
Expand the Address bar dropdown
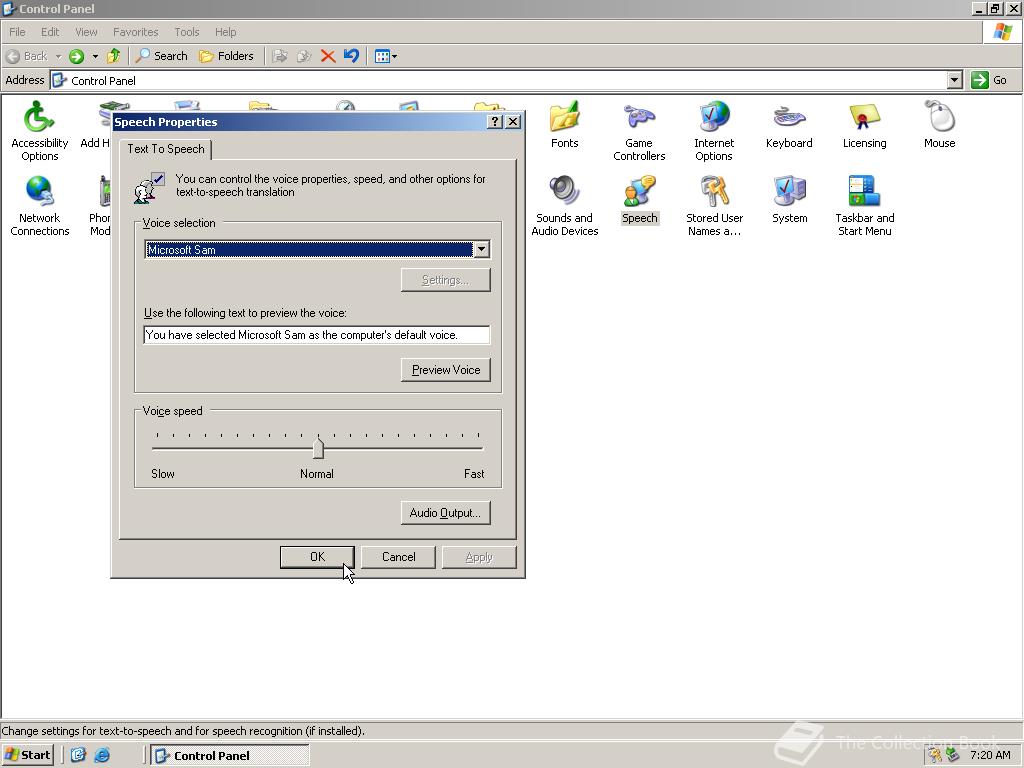point(954,80)
